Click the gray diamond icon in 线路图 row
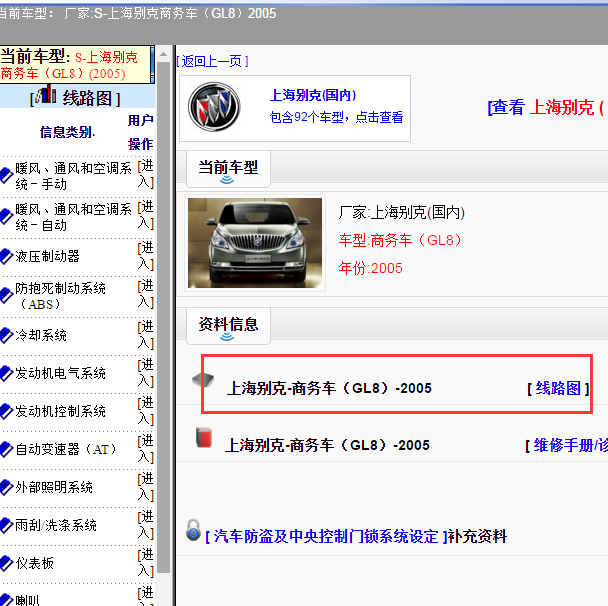This screenshot has width=608, height=606. click(x=203, y=380)
